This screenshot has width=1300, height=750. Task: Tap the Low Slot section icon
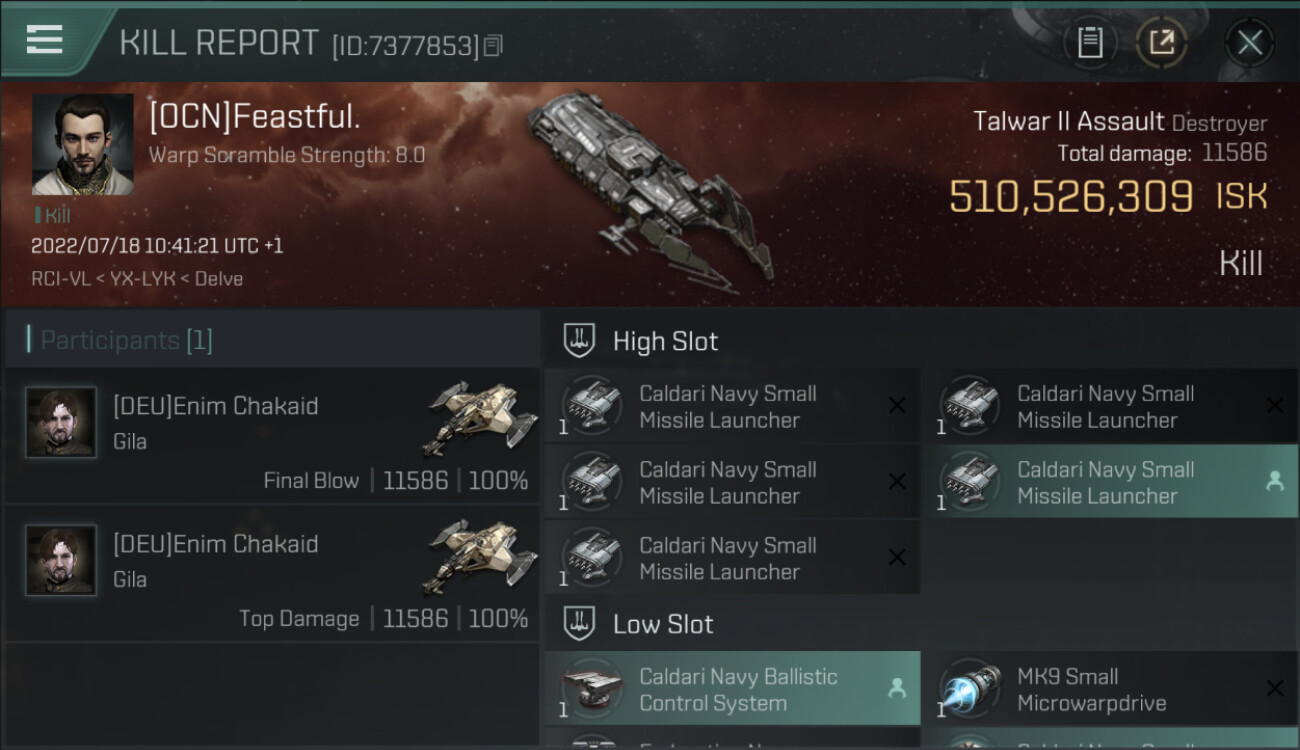tap(580, 624)
